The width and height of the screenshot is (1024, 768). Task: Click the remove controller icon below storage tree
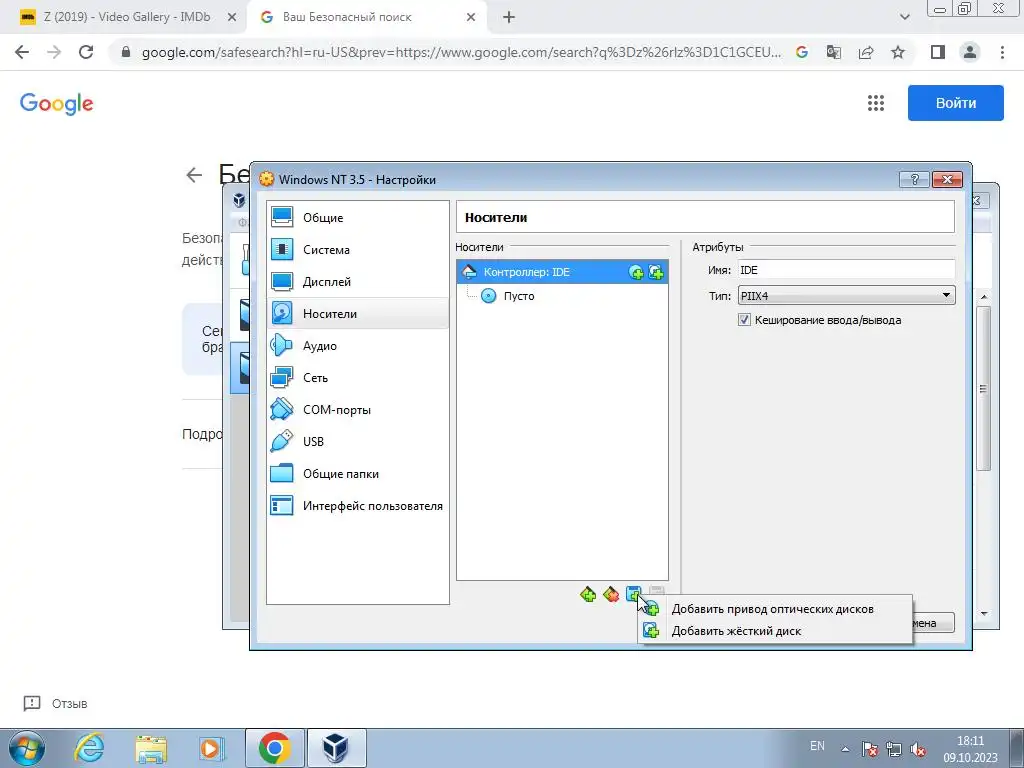click(611, 594)
